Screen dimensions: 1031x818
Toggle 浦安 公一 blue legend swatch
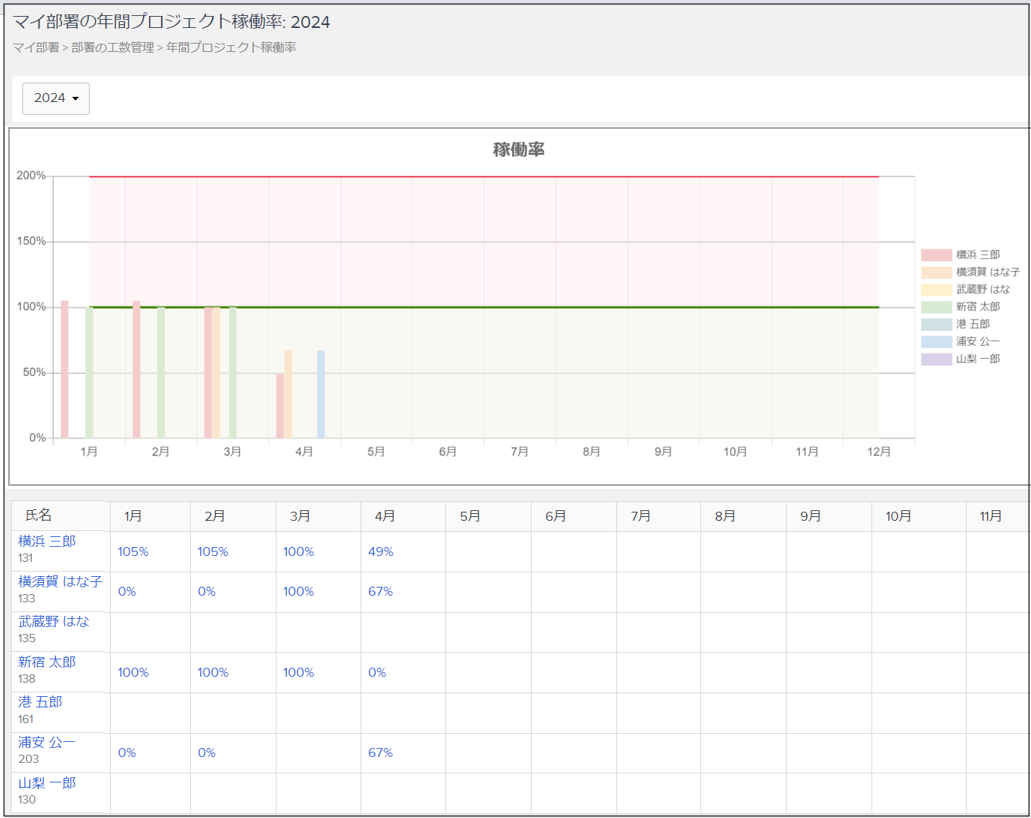[x=936, y=341]
